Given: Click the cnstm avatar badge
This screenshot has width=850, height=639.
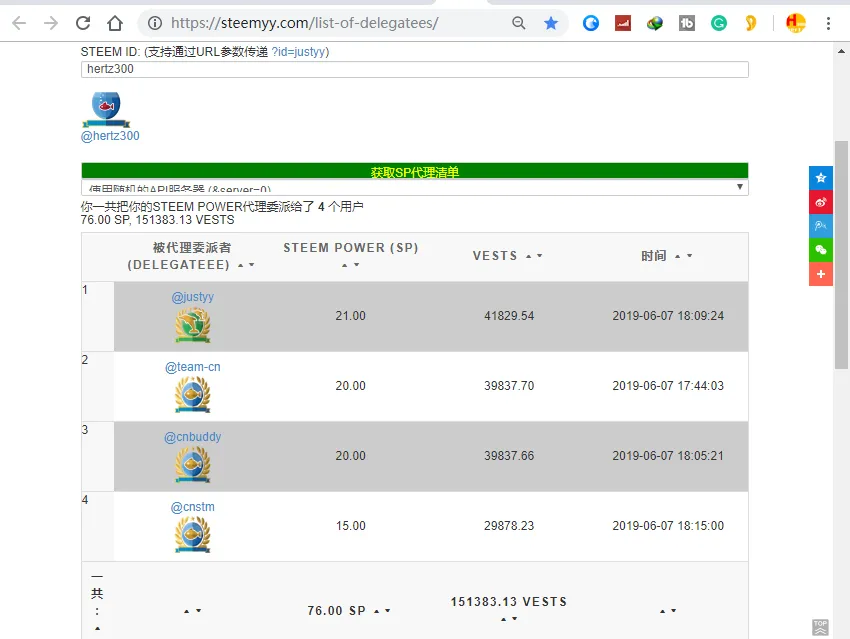Looking at the screenshot, I should 192,534.
